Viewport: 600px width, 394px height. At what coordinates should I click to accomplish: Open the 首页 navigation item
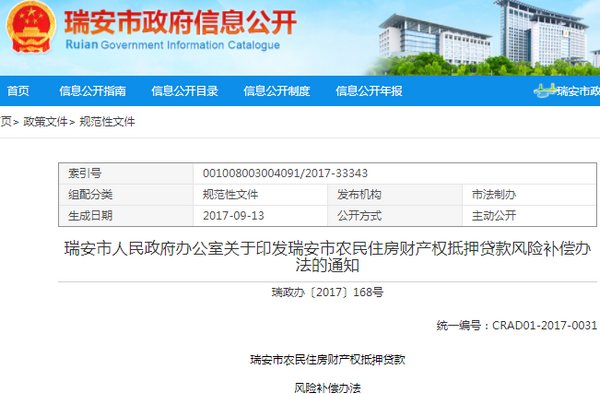[x=18, y=91]
